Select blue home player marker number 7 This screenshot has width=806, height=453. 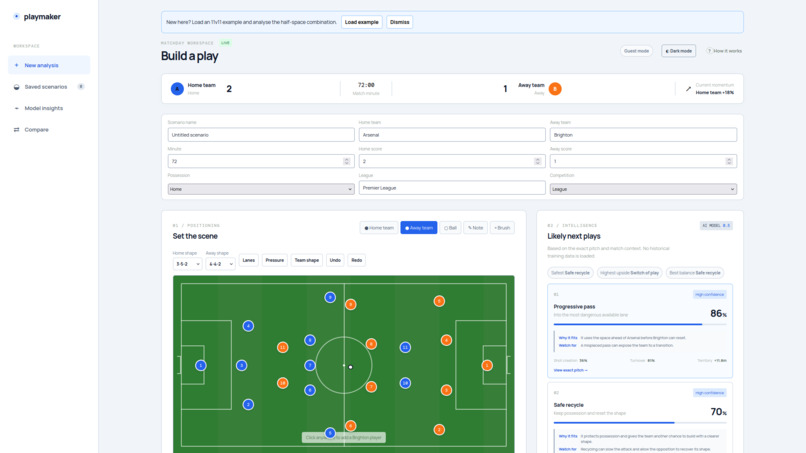(x=309, y=366)
